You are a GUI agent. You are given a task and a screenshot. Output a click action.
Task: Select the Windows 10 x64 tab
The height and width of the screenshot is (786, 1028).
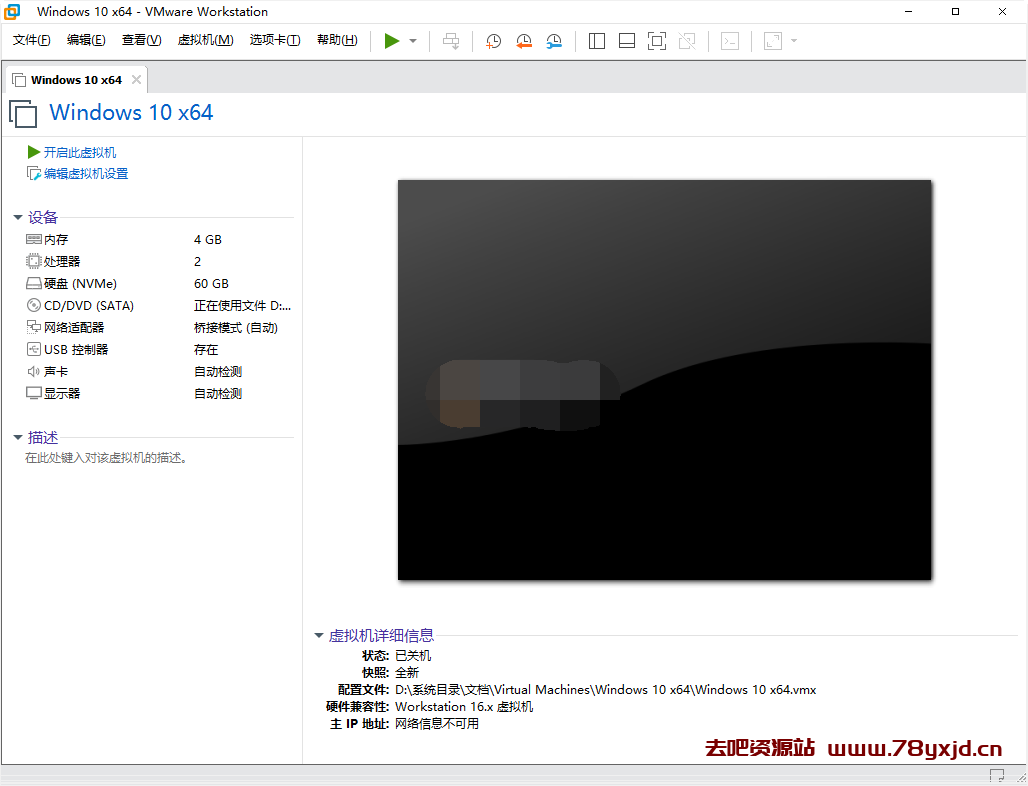coord(76,80)
